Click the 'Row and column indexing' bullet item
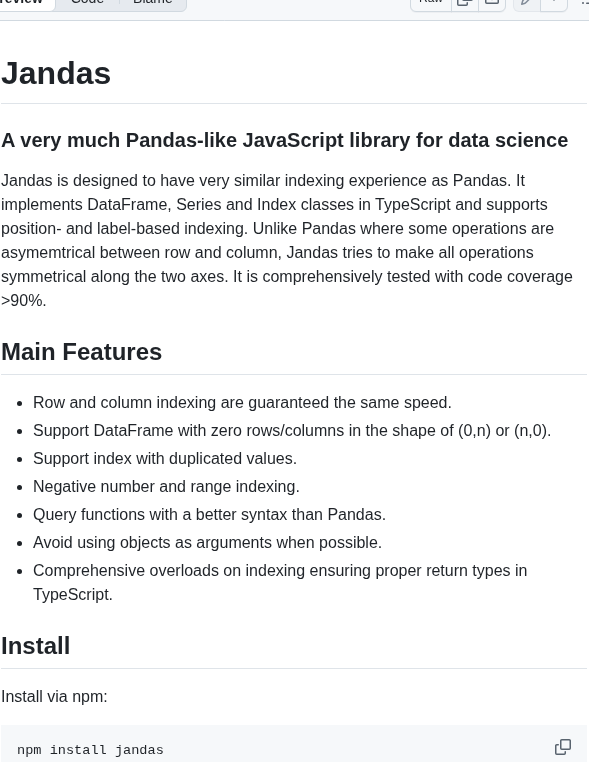 pos(242,403)
